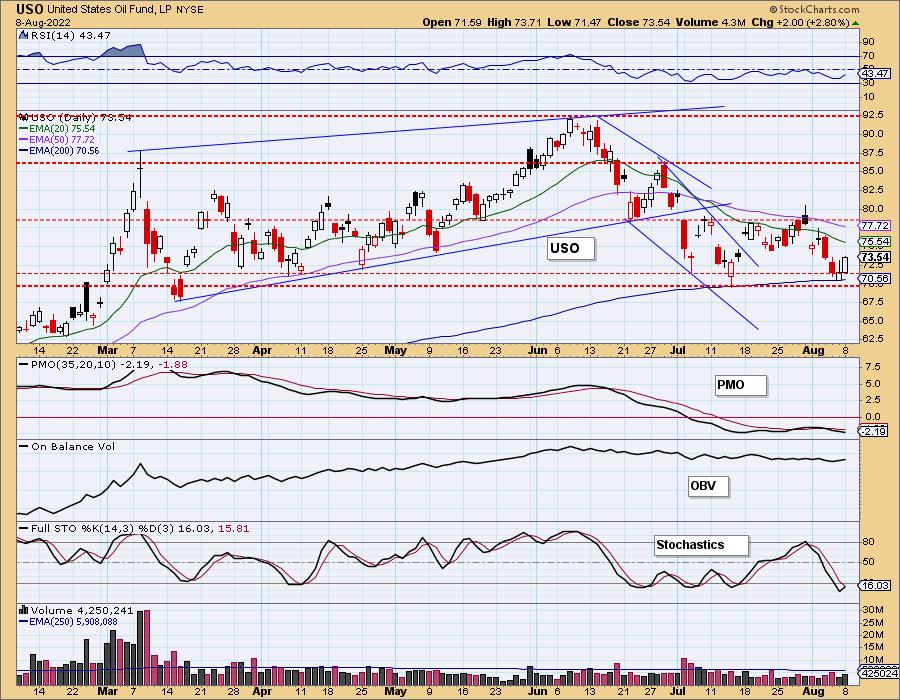Click the 16.03 stochastic value tag on the right axis
Screen dimensions: 900x700
tap(875, 585)
